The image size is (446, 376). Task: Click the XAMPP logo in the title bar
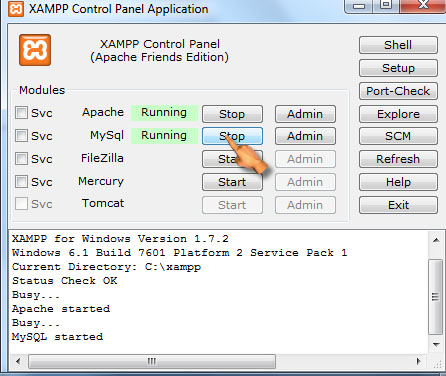(x=16, y=9)
